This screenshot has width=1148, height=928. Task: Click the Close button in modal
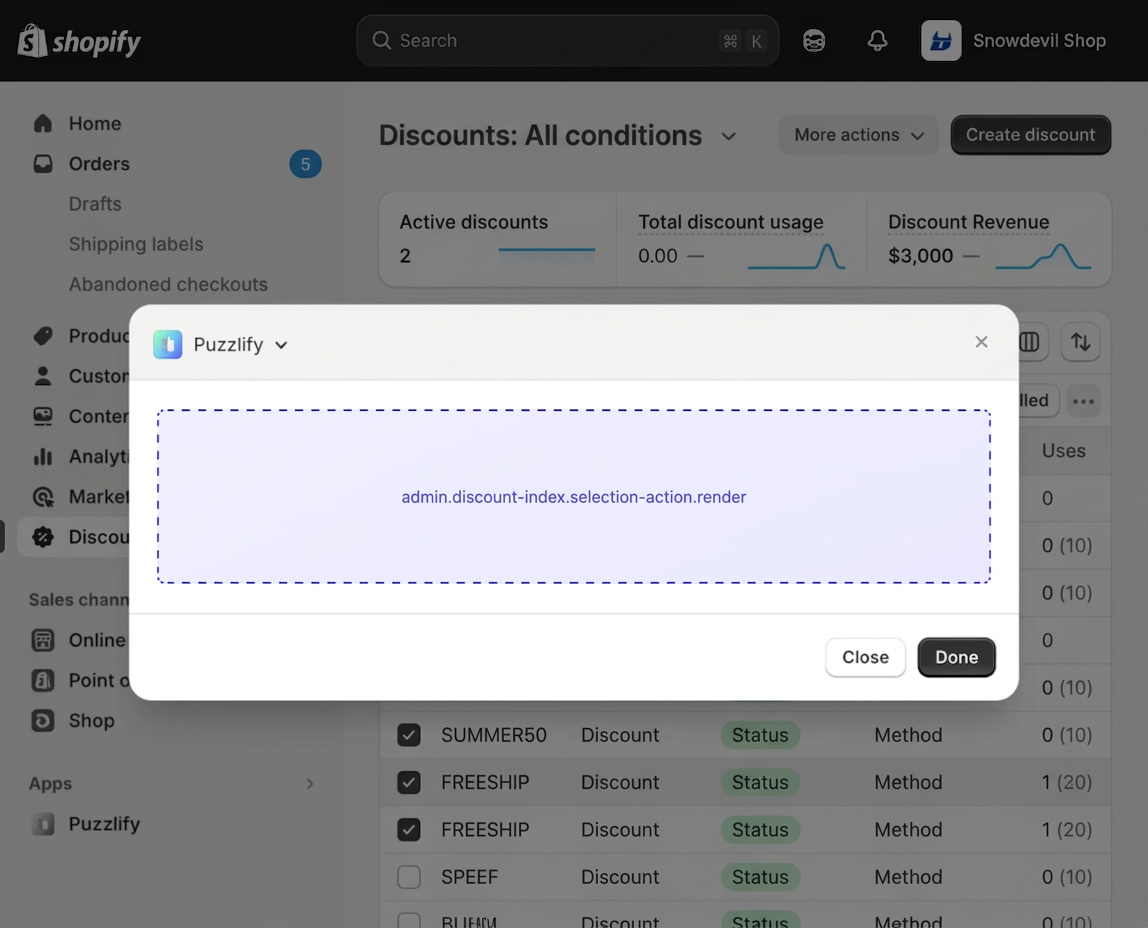pos(865,657)
